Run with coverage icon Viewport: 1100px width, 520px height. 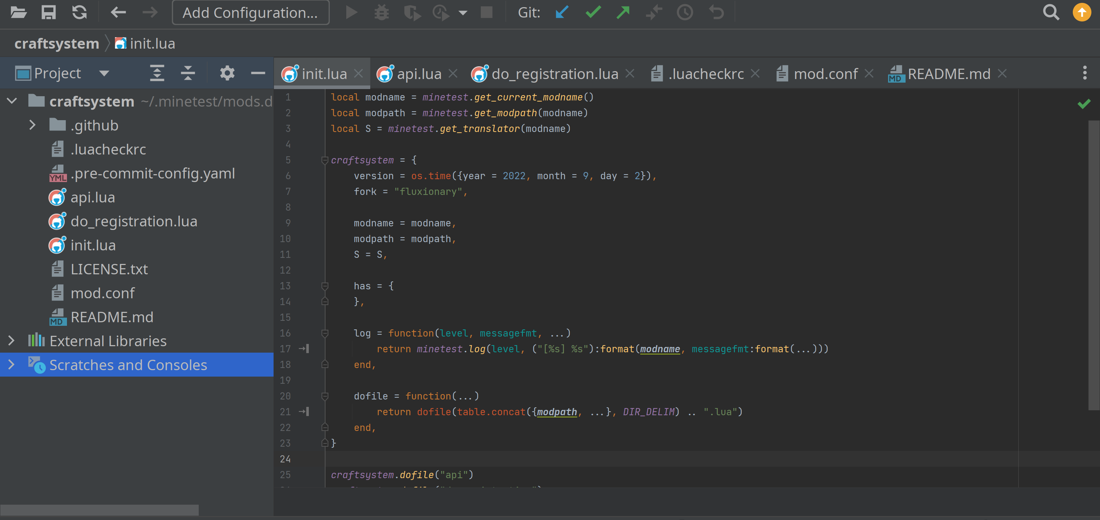click(413, 13)
